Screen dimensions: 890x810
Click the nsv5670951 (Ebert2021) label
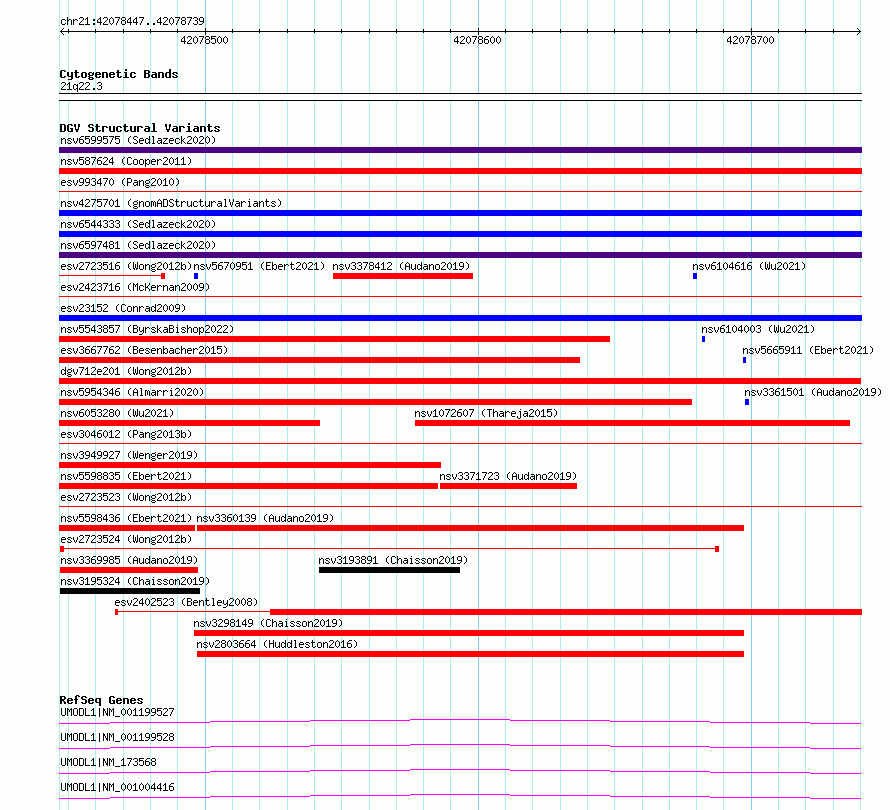pos(259,266)
